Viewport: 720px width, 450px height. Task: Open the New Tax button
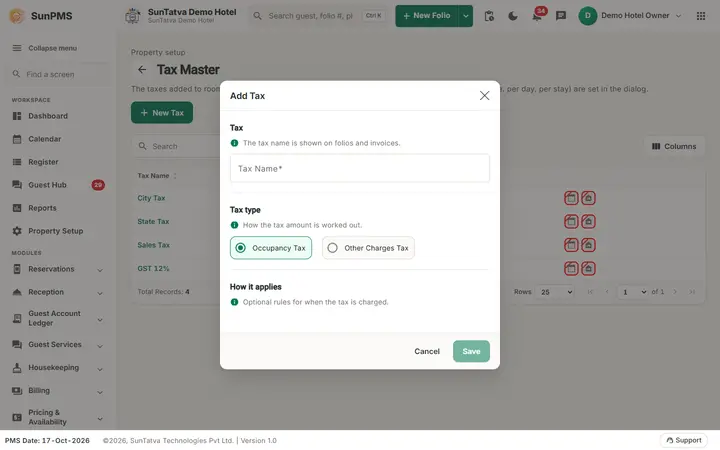(x=162, y=112)
